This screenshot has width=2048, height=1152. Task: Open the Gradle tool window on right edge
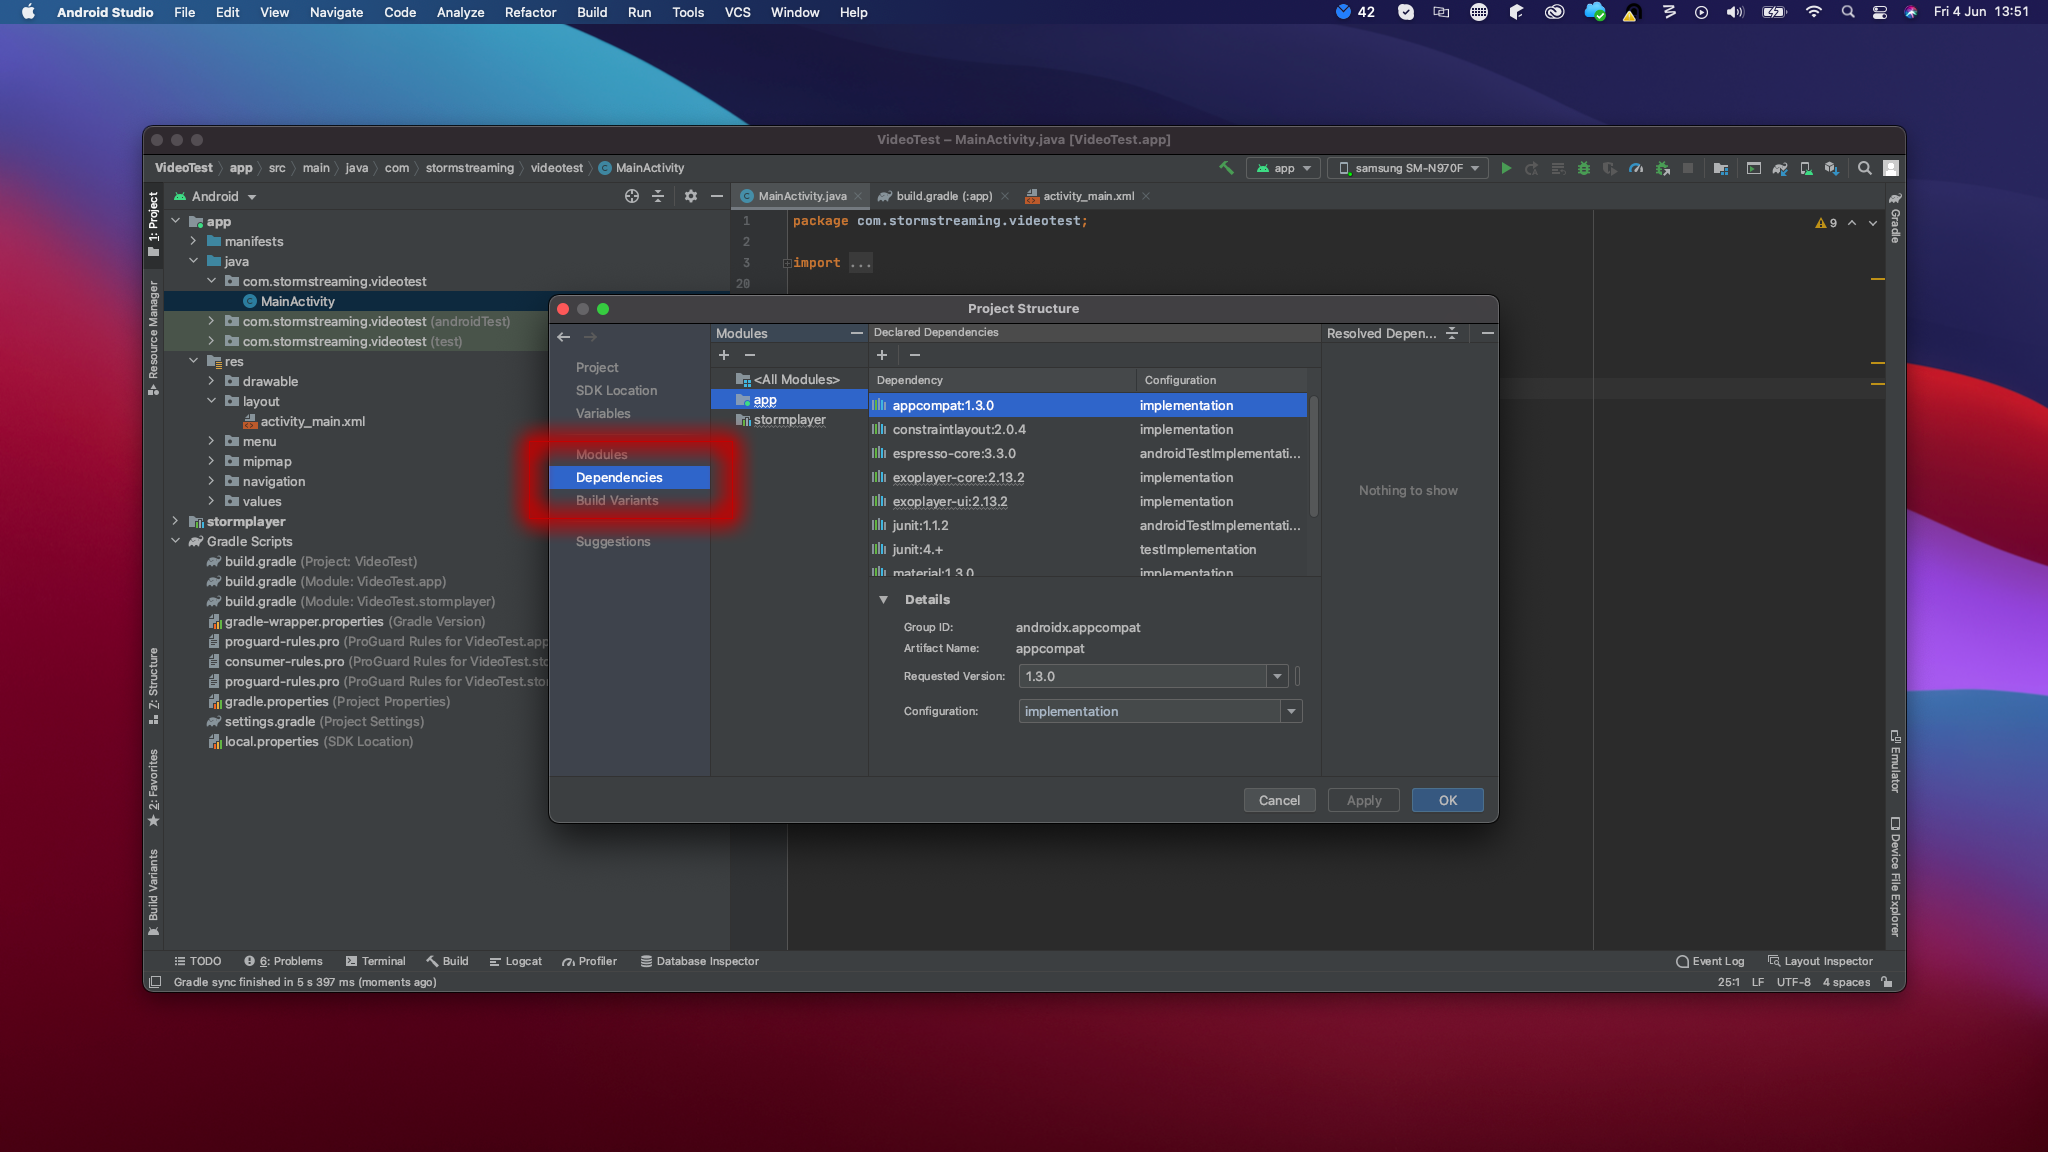point(1895,218)
